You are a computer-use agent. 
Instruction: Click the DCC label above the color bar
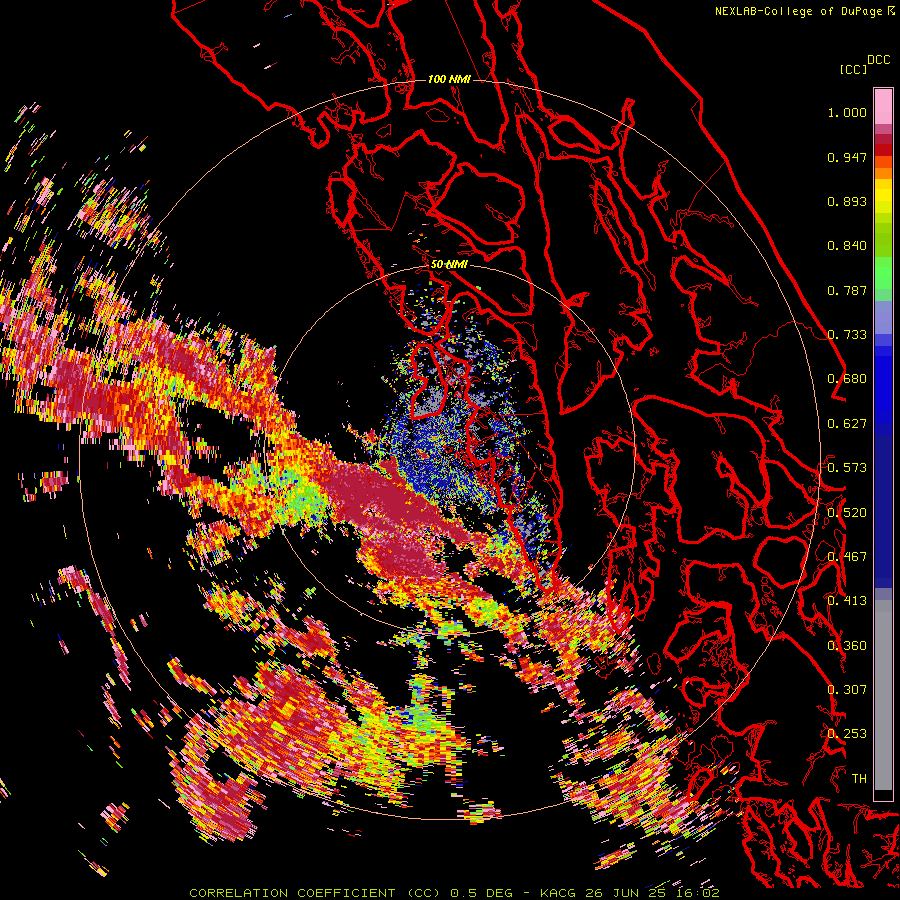(878, 60)
